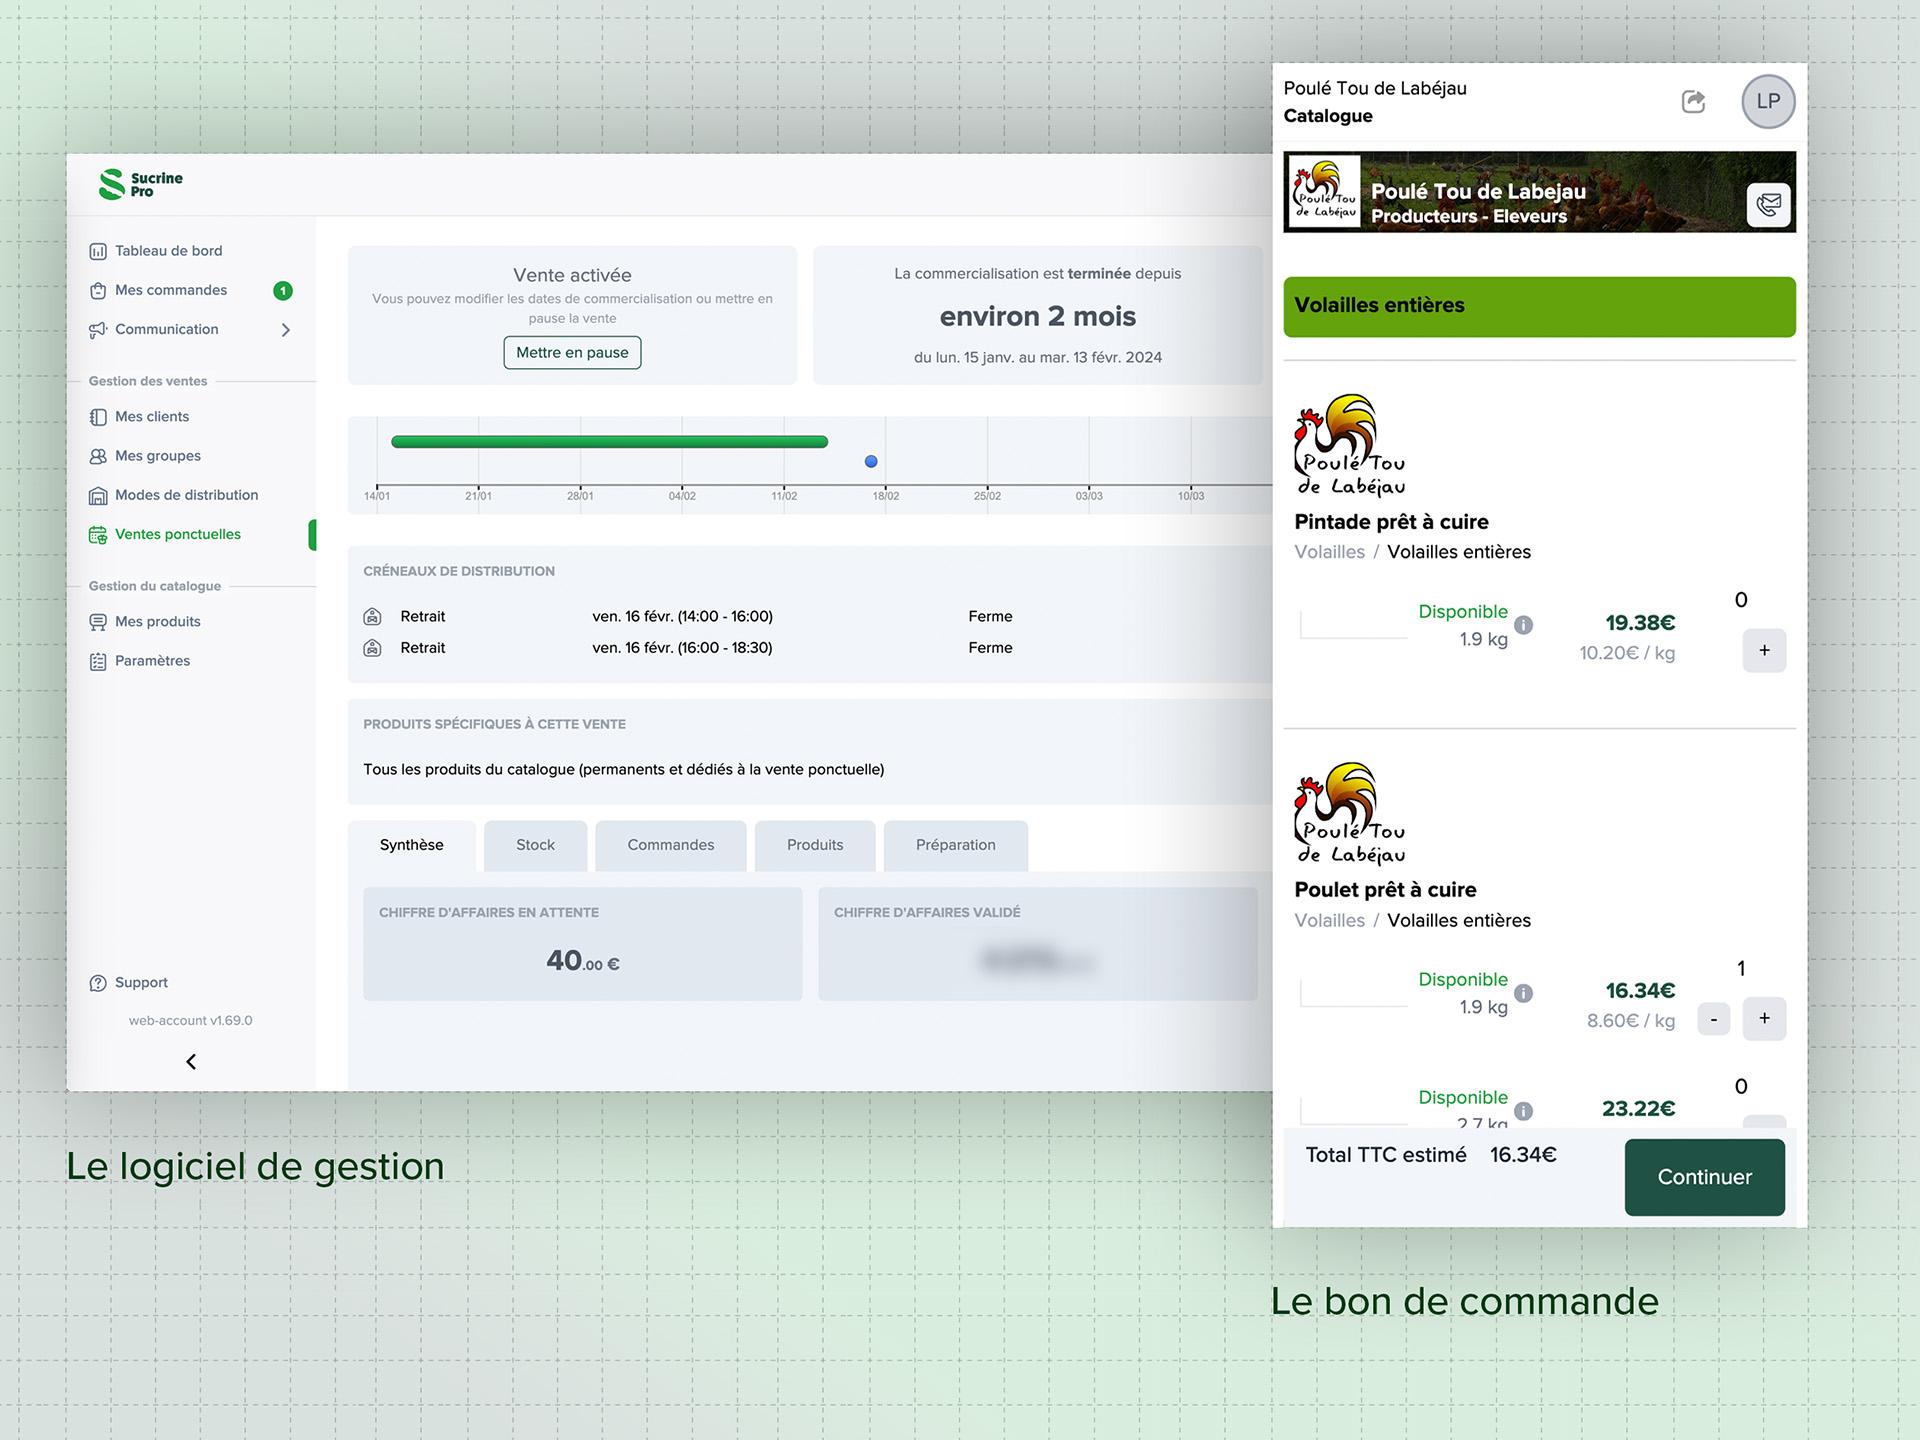
Task: Click the Mes produits icon
Action: [x=98, y=620]
